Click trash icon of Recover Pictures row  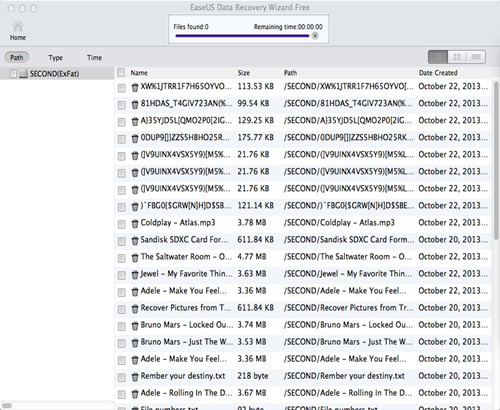[135, 308]
